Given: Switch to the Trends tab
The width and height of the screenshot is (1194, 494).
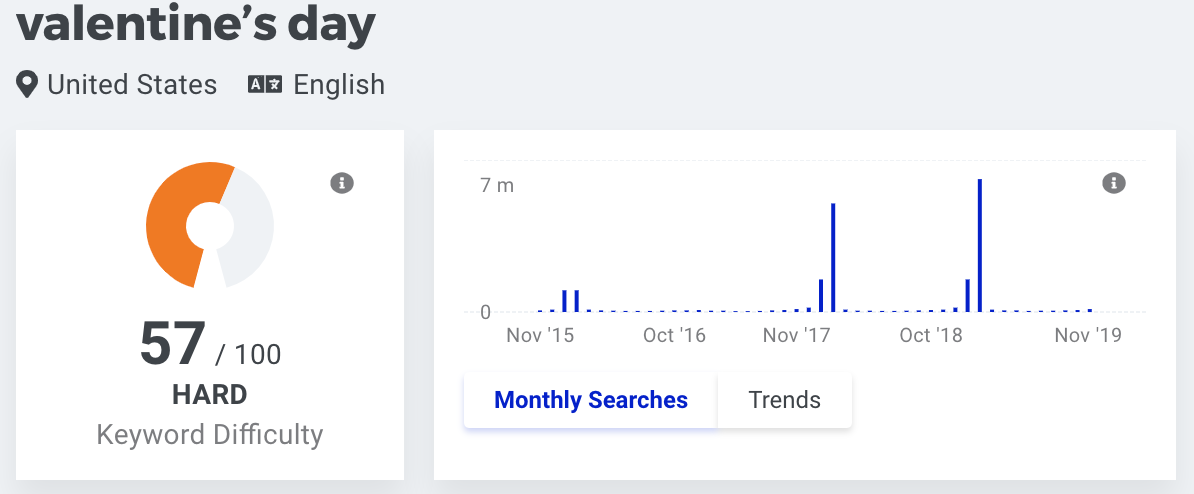Looking at the screenshot, I should click(x=784, y=400).
